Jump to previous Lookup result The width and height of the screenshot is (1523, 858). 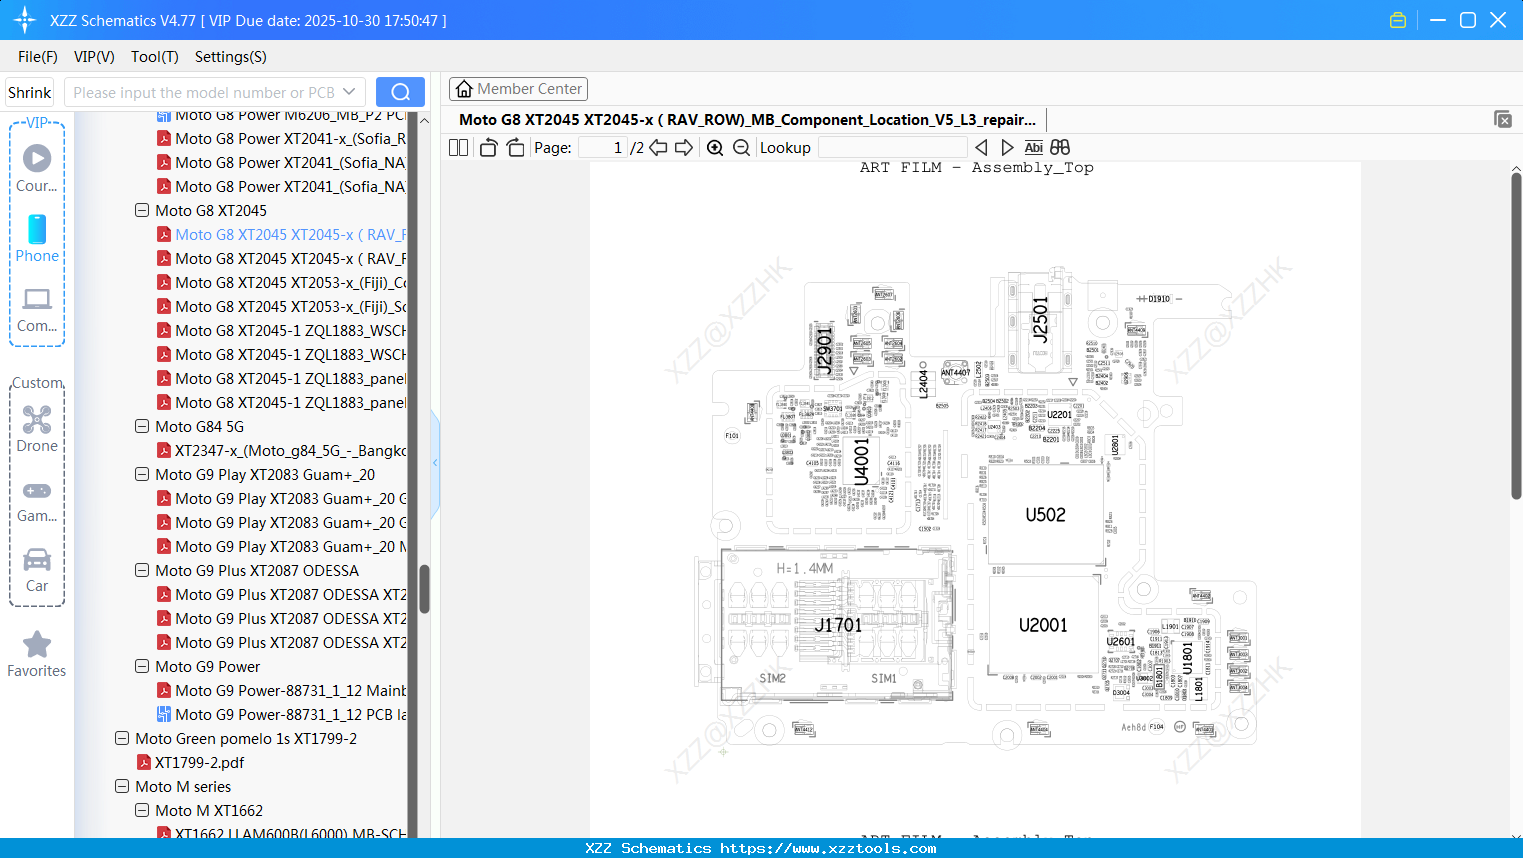coord(981,148)
